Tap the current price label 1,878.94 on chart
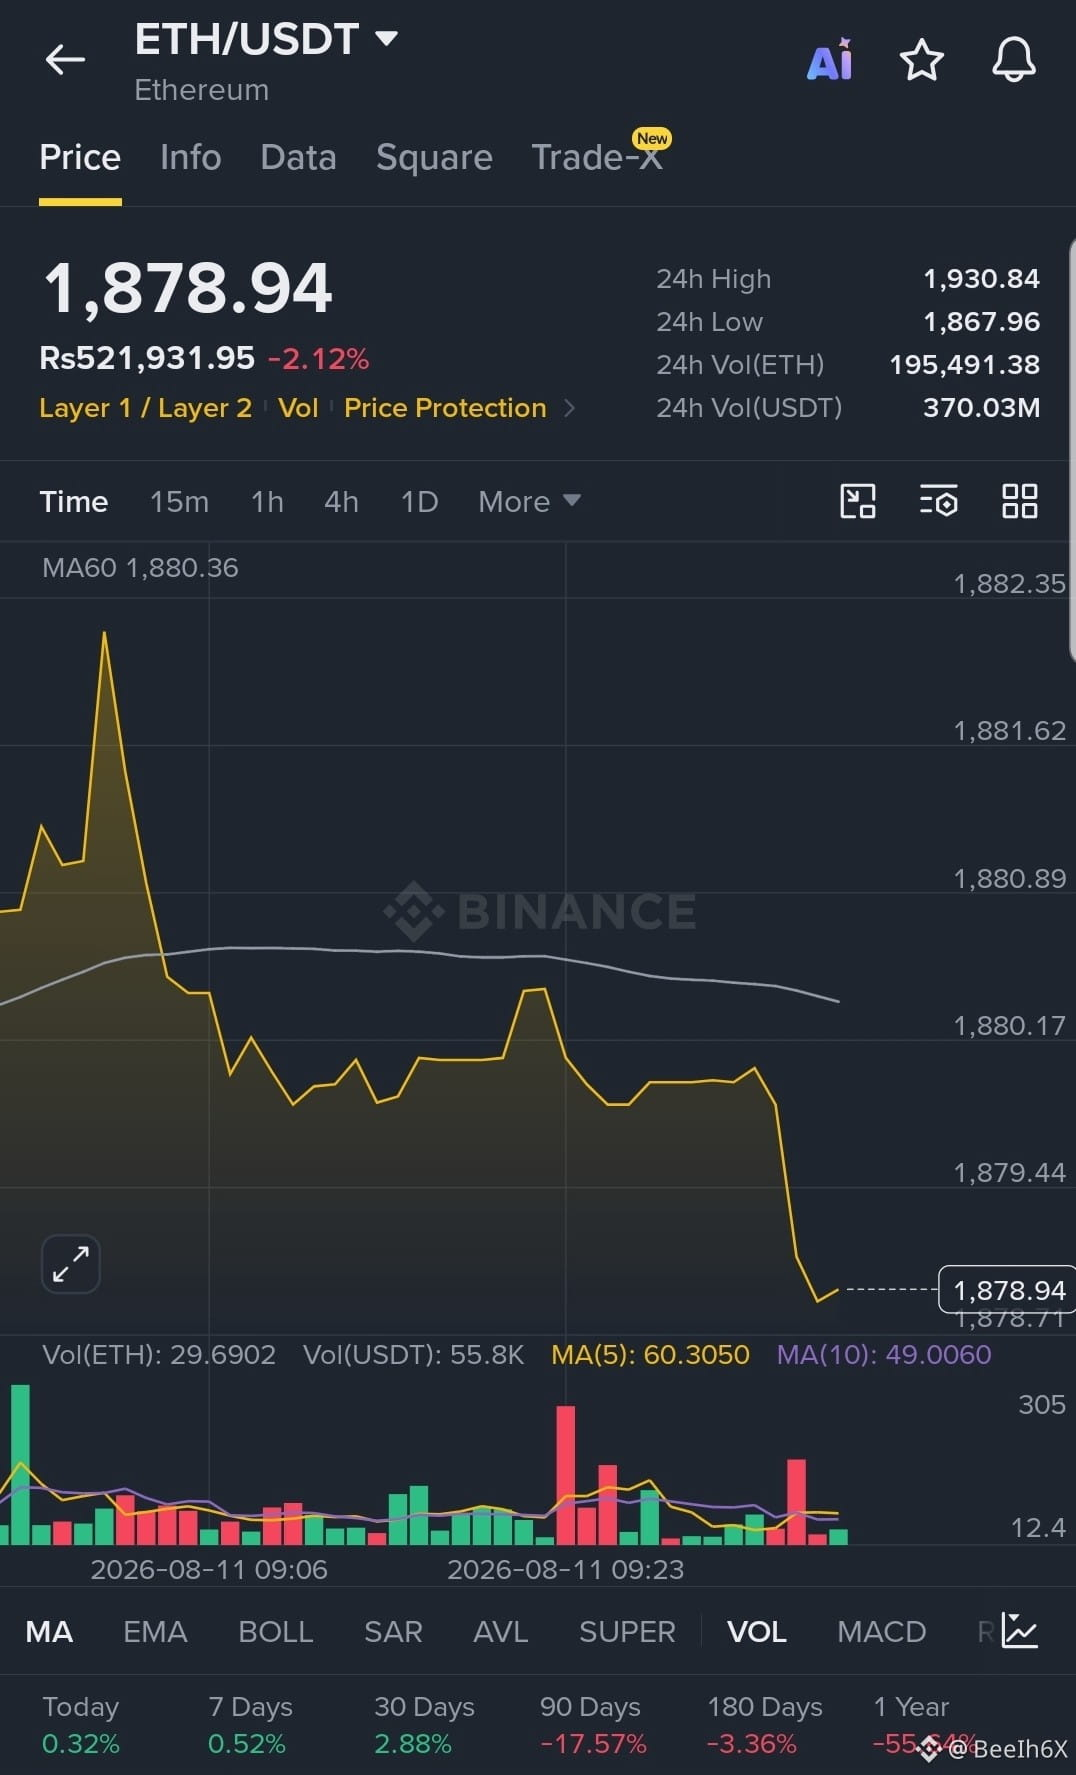Screen dimensions: 1076x1775 point(1007,1290)
